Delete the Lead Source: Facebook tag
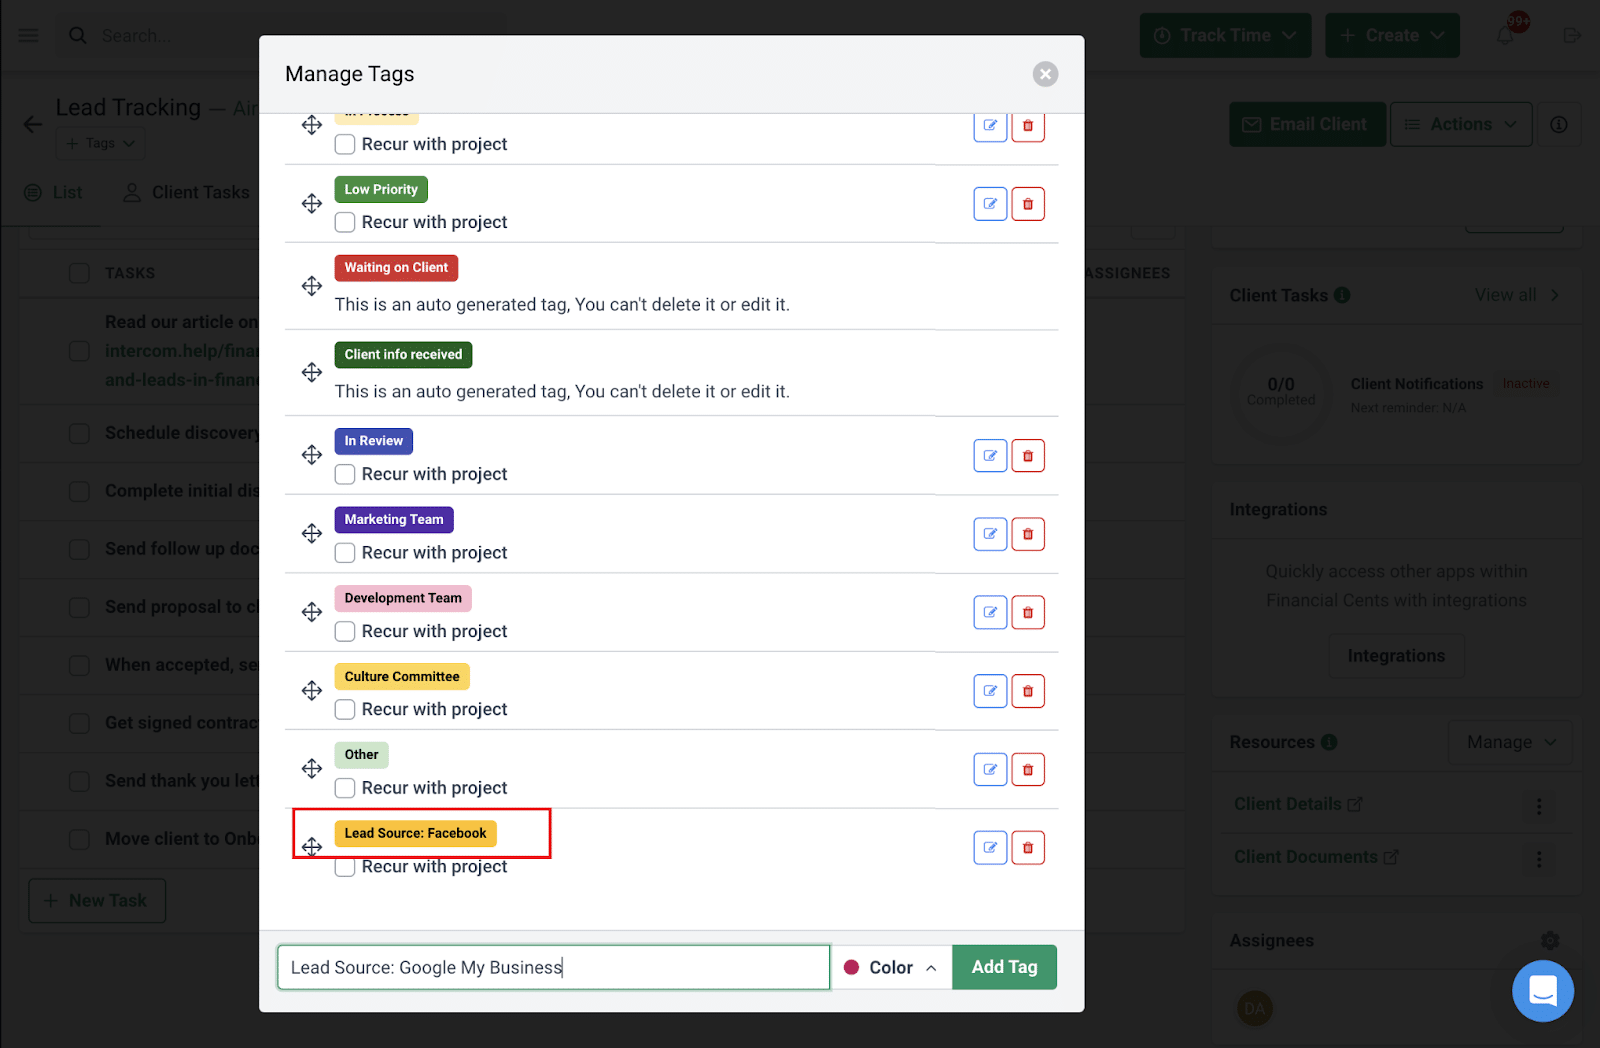The height and width of the screenshot is (1048, 1600). [x=1028, y=848]
